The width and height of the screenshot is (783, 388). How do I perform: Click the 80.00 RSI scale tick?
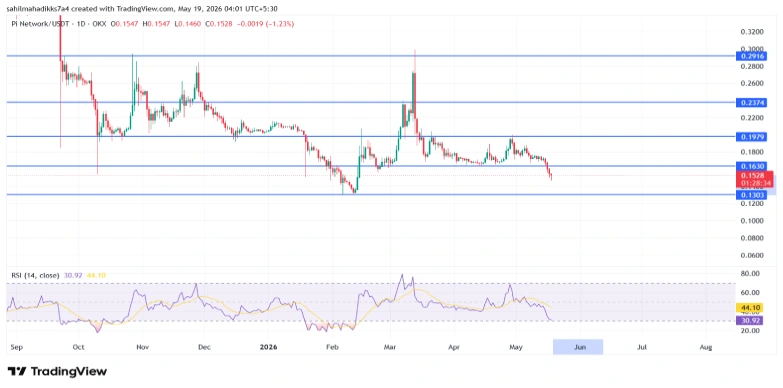[x=750, y=274]
